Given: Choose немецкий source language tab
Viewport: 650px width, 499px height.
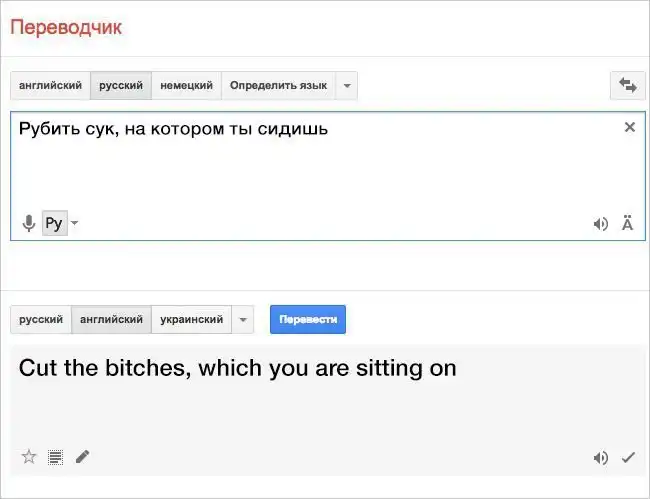Looking at the screenshot, I should point(186,86).
